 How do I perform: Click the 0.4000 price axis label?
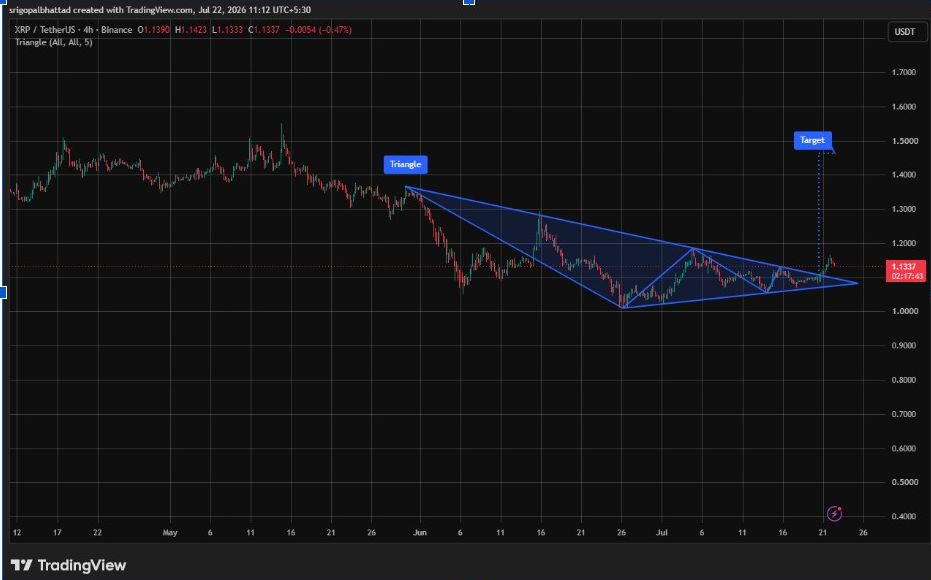904,516
